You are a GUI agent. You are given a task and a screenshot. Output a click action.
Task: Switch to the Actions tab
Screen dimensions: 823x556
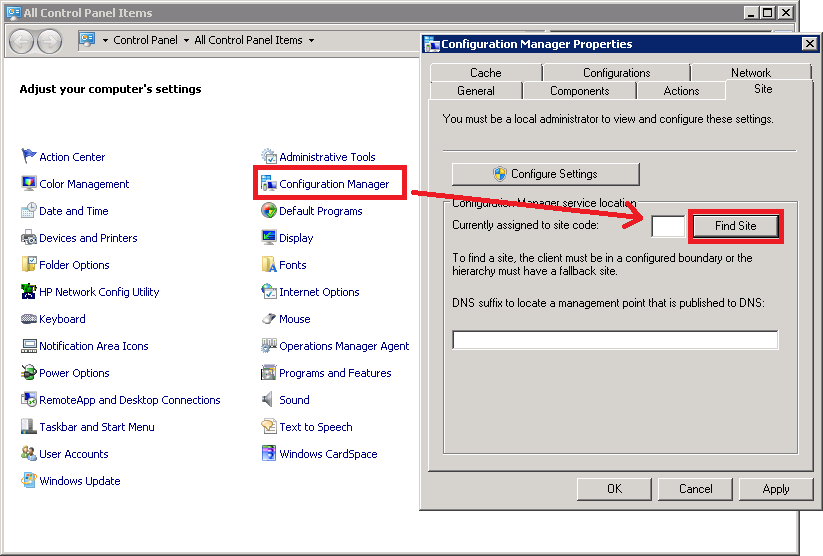(x=681, y=90)
